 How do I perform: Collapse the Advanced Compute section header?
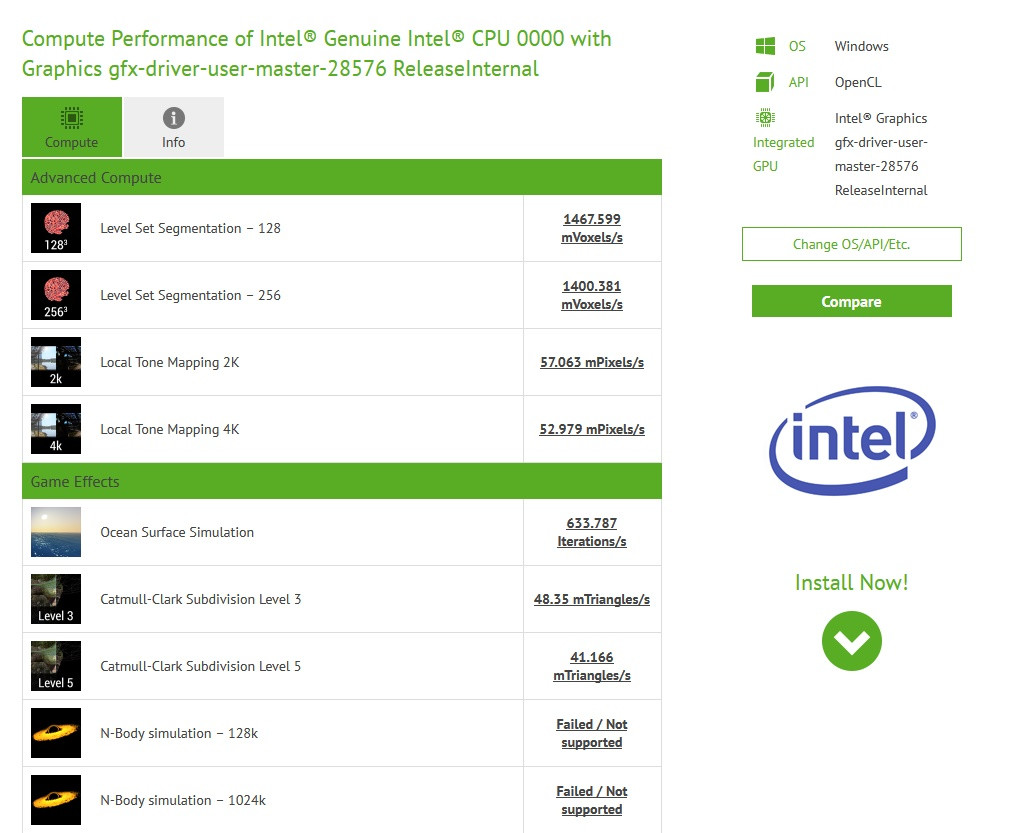pos(95,177)
